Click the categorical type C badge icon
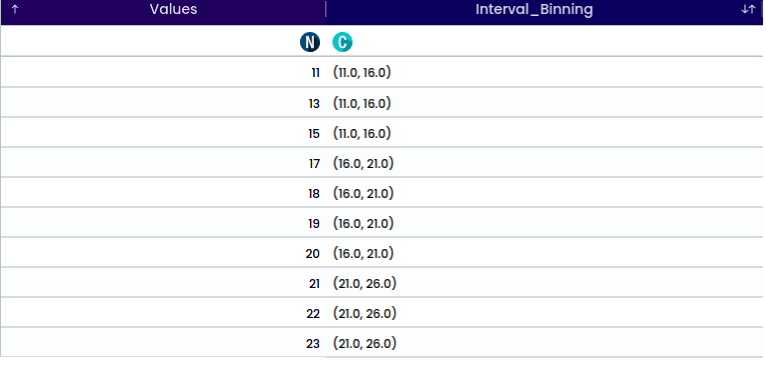Viewport: 766px width, 365px height. pyautogui.click(x=342, y=43)
